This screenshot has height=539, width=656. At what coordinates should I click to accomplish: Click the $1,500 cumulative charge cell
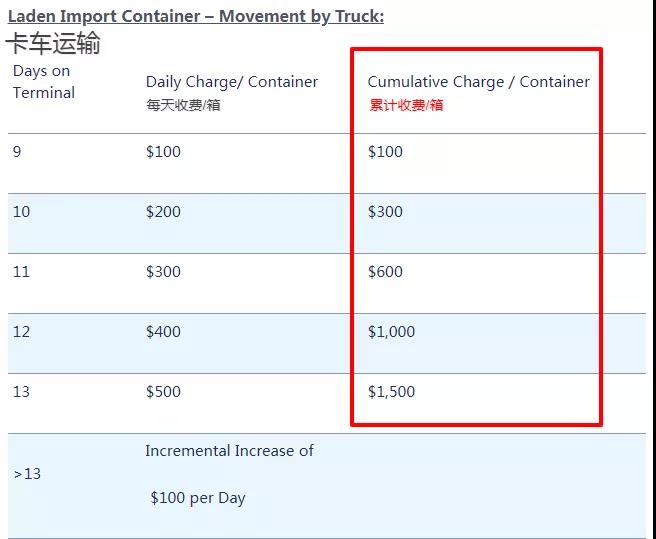(x=391, y=392)
